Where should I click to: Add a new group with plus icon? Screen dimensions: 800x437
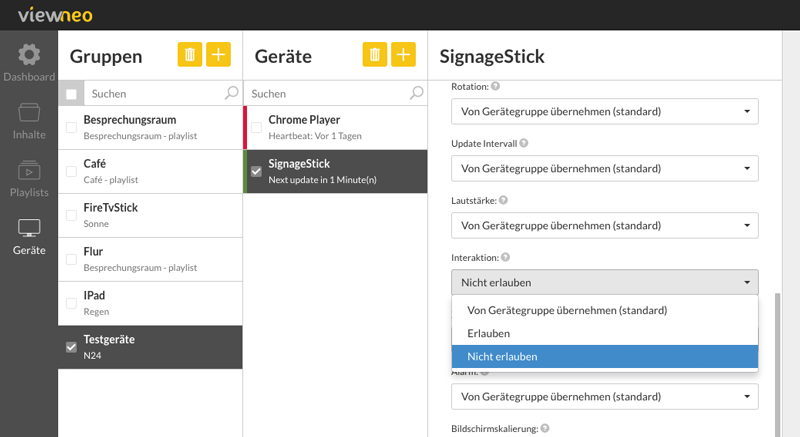(218, 55)
